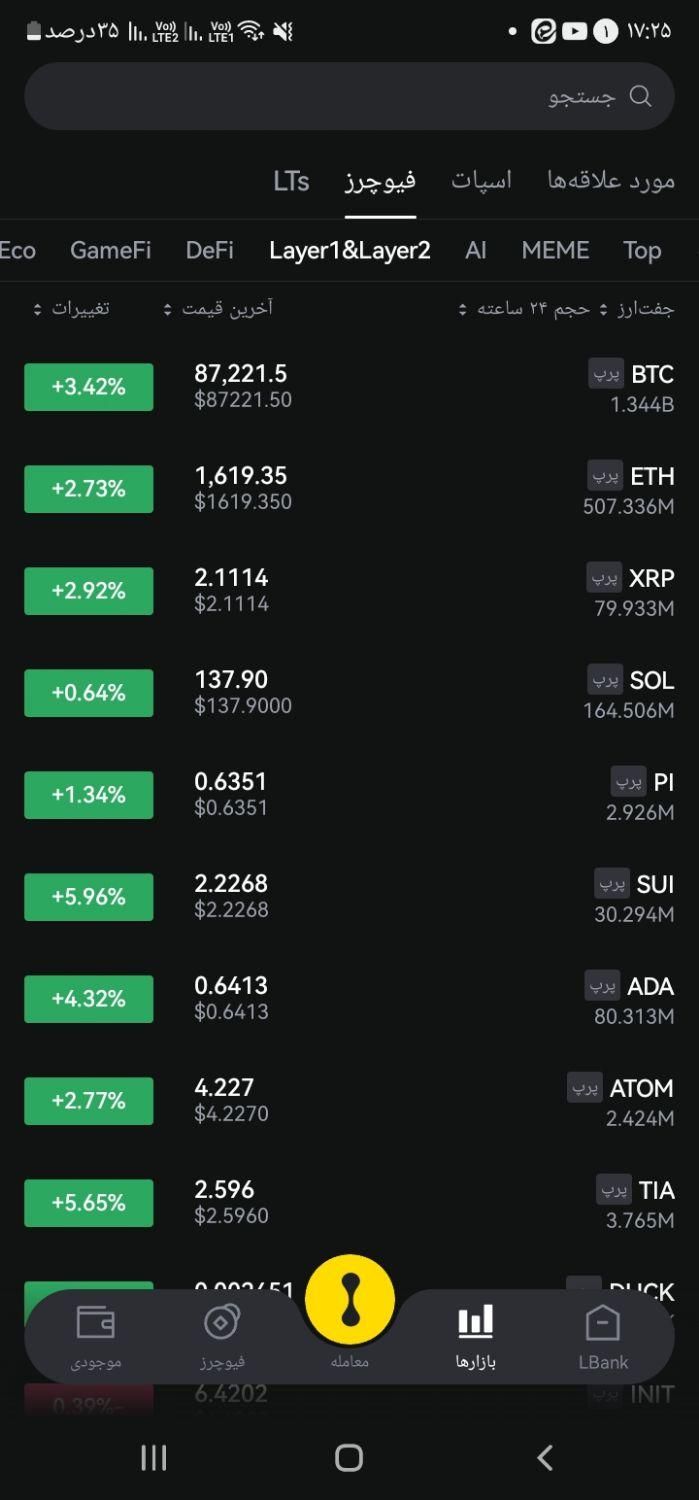Image resolution: width=699 pixels, height=1500 pixels.
Task: Tap the yellow trade center button
Action: pyautogui.click(x=350, y=1300)
